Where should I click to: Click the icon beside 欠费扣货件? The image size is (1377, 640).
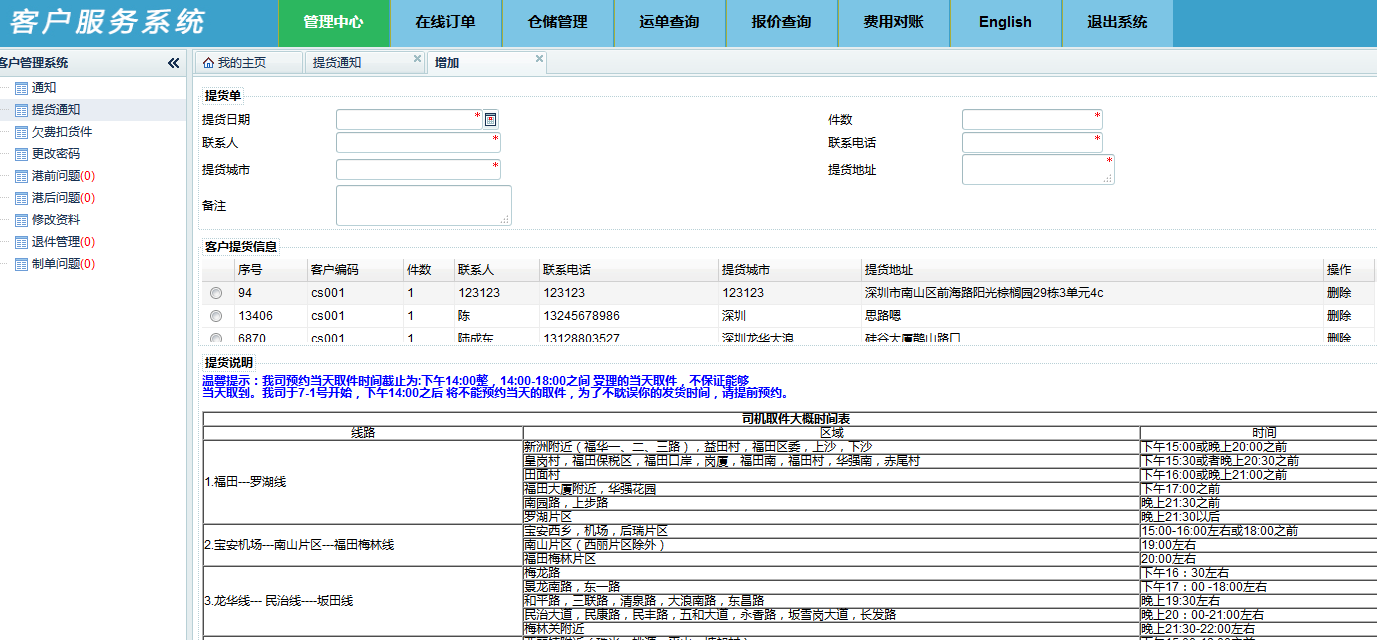(x=21, y=132)
